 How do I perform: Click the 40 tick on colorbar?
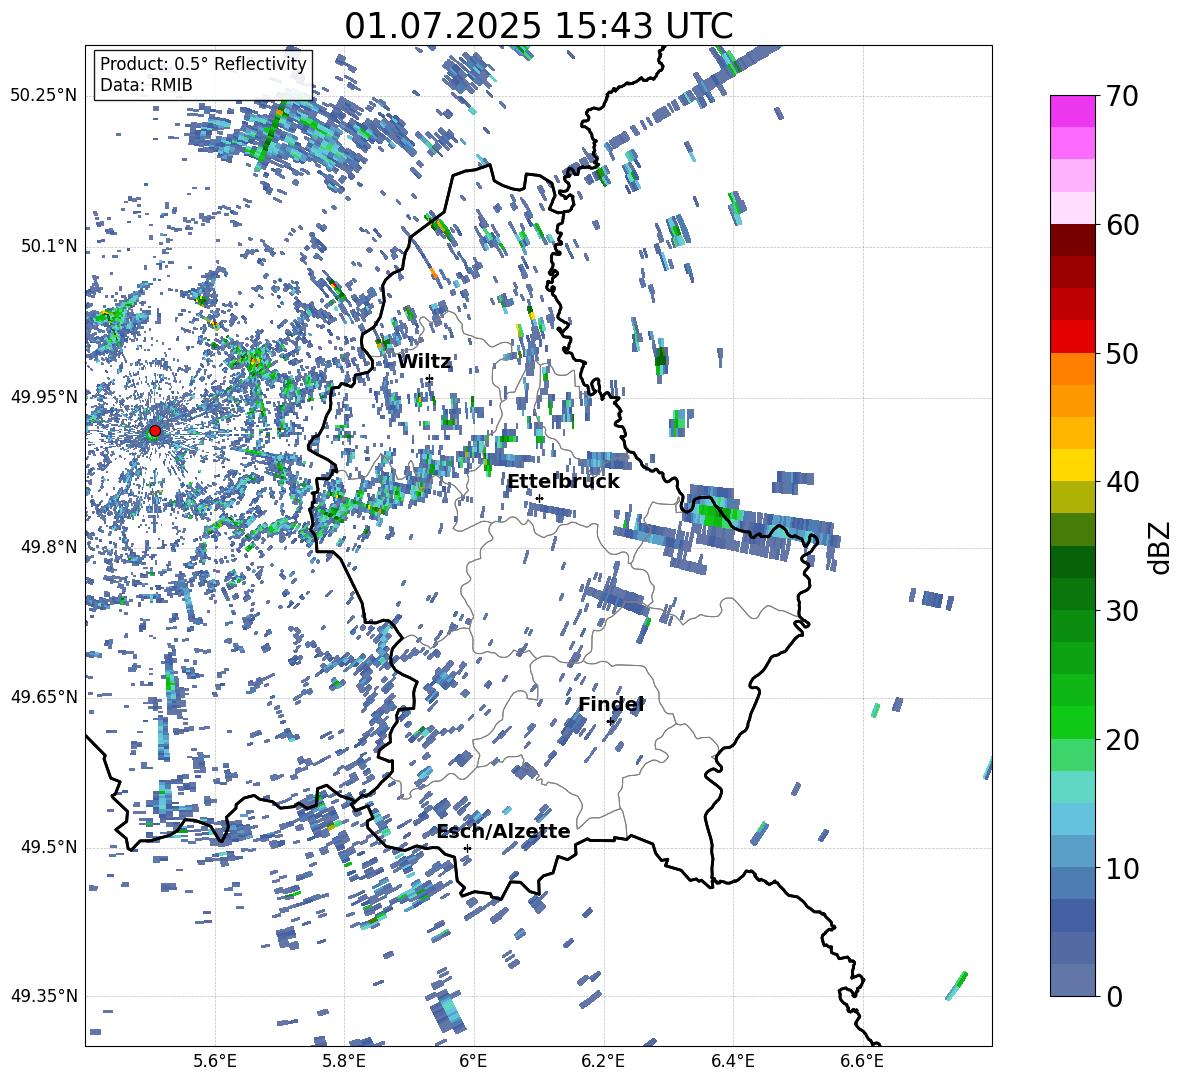tap(1122, 482)
